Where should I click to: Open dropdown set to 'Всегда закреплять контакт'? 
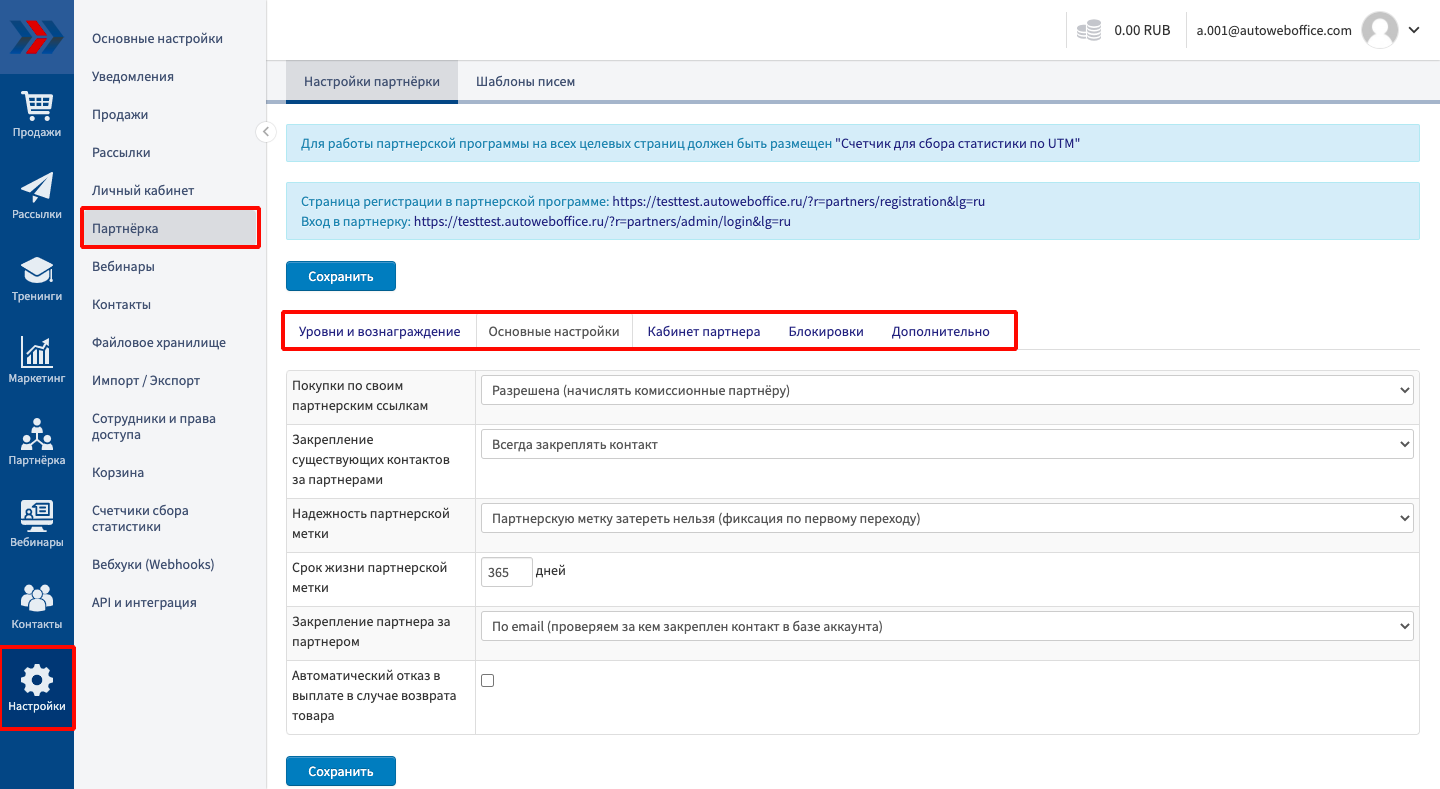(x=946, y=444)
